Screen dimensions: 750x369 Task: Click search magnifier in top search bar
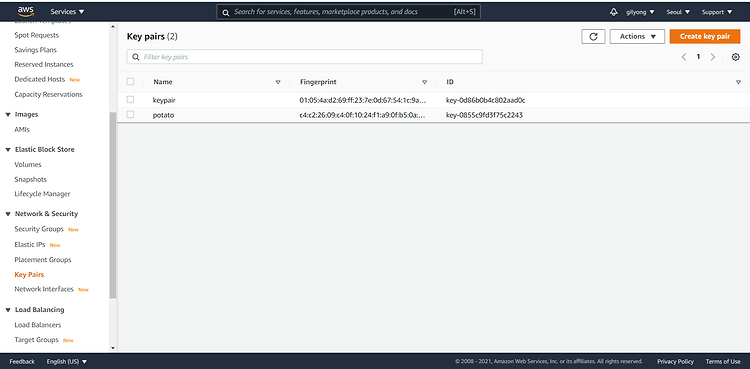click(x=226, y=12)
